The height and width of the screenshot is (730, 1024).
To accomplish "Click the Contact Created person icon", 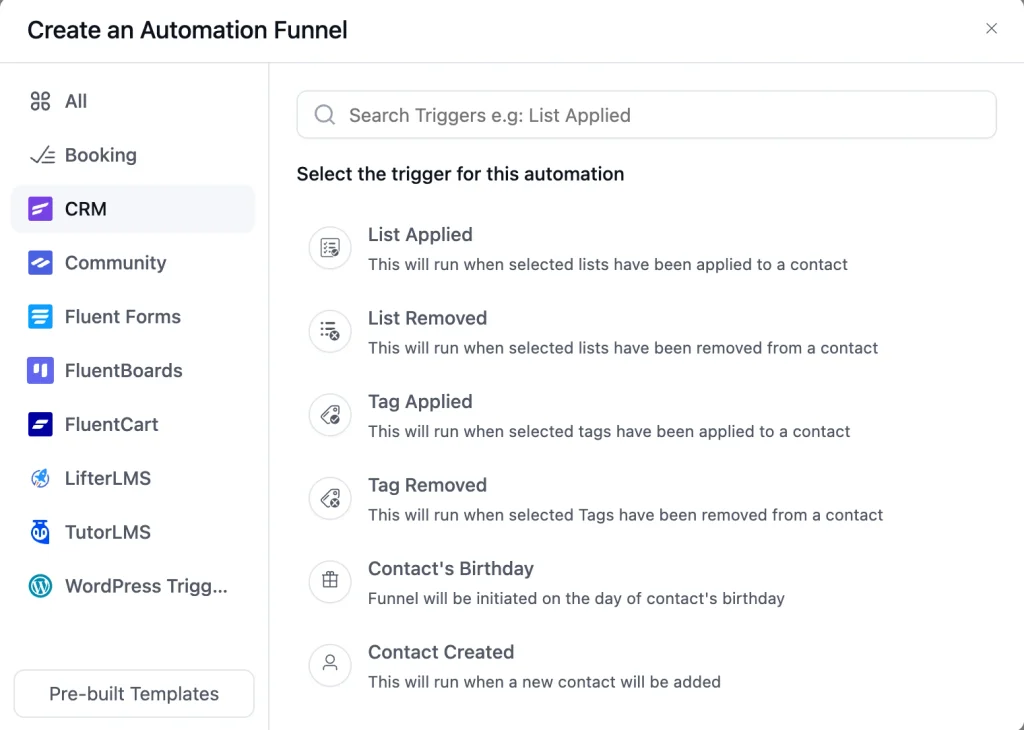I will coord(330,665).
